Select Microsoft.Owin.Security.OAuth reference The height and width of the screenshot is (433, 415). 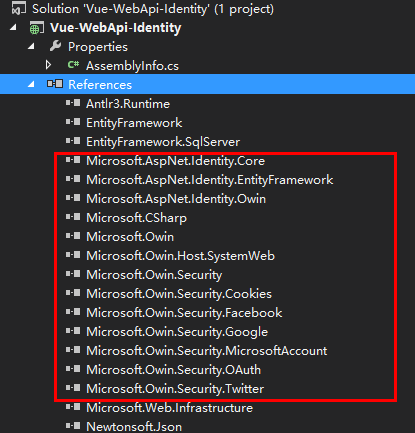pyautogui.click(x=174, y=370)
